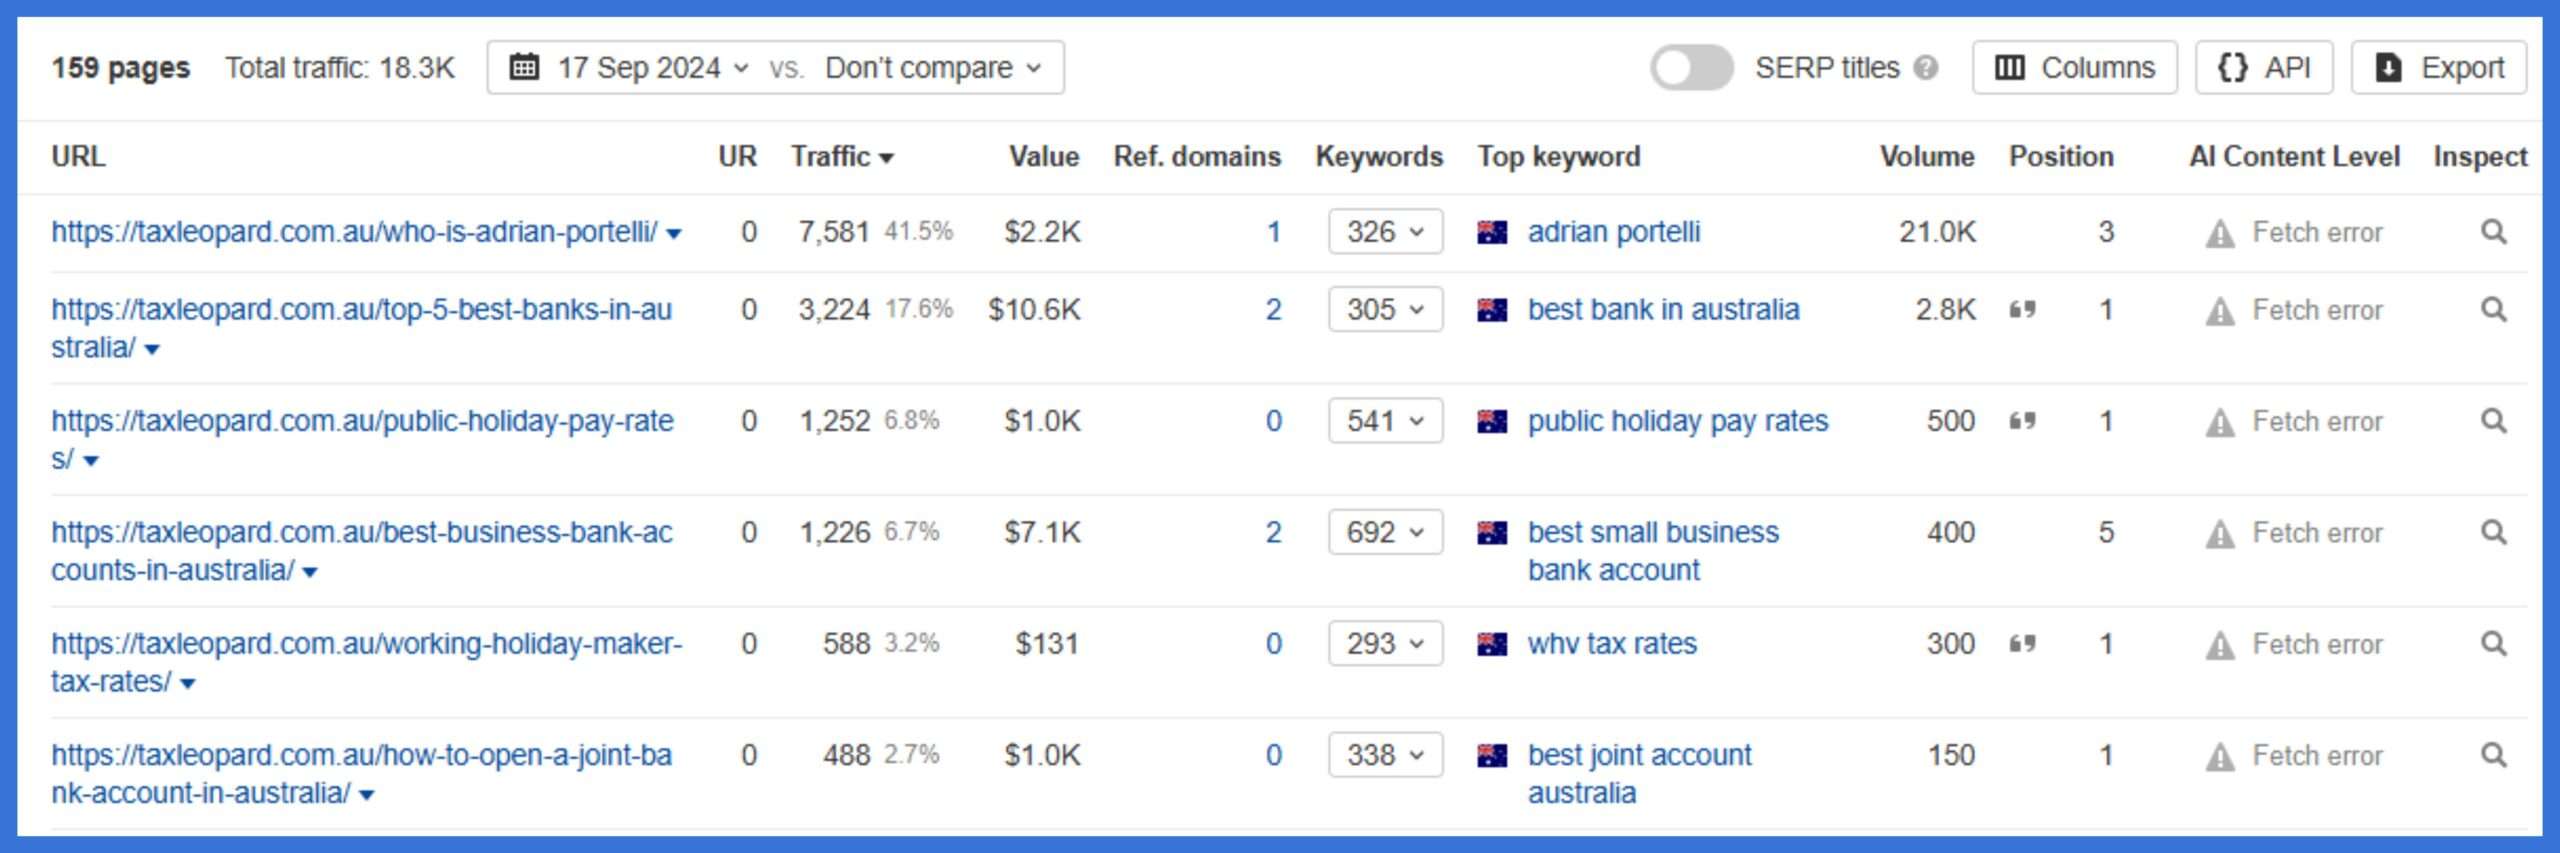
Task: Inspect the best bank in australia row
Action: point(2494,310)
